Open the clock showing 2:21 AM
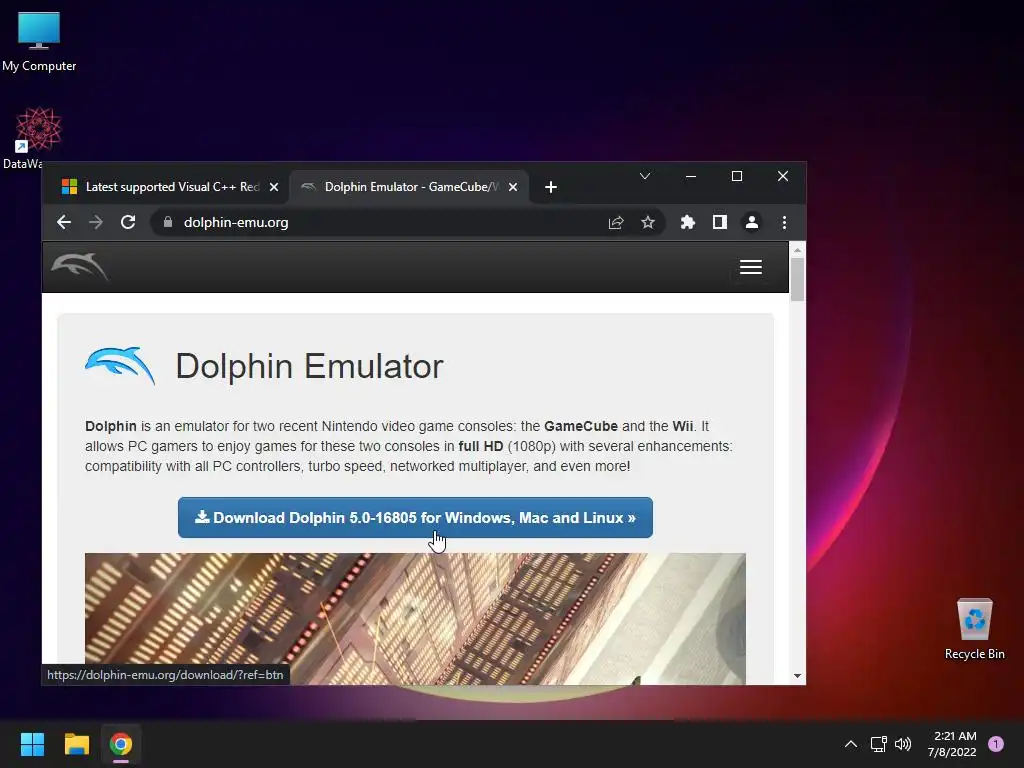 click(x=952, y=744)
